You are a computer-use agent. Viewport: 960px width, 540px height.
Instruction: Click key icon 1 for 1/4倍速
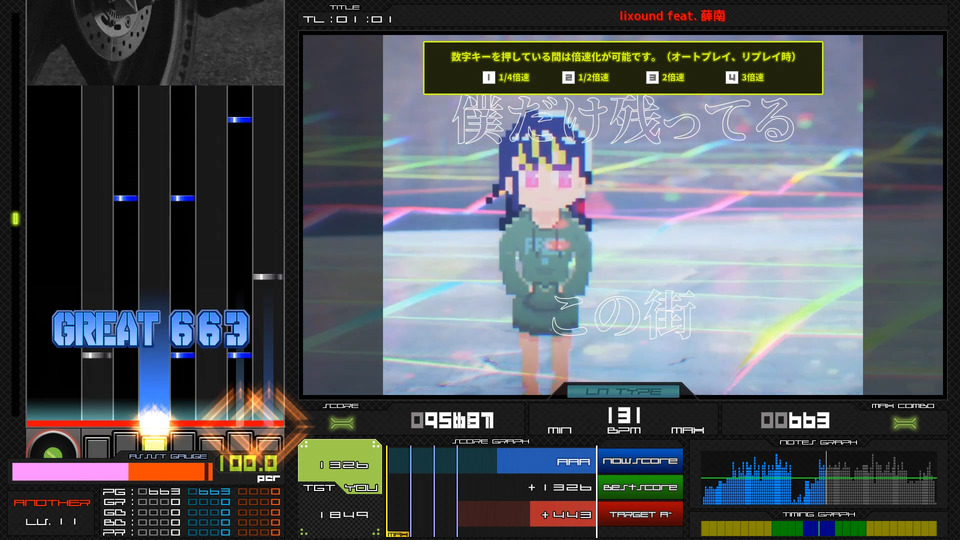[x=488, y=77]
